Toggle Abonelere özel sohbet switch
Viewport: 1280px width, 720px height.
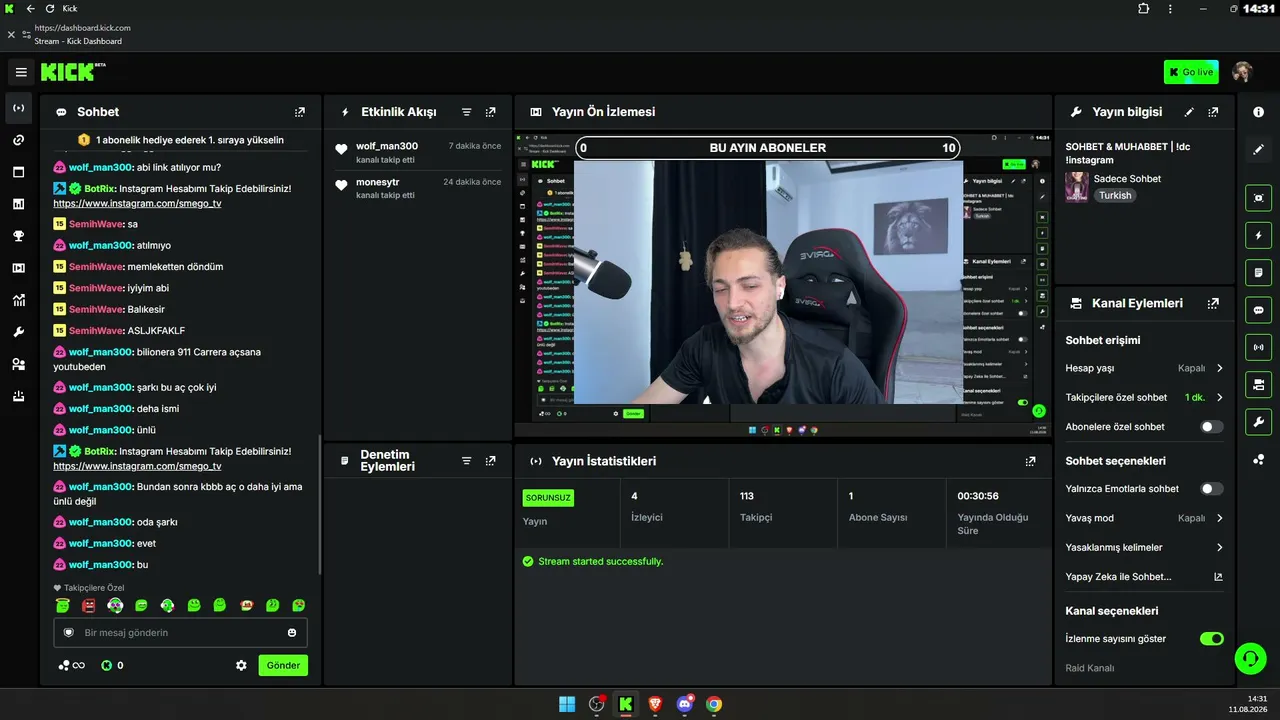click(1211, 427)
